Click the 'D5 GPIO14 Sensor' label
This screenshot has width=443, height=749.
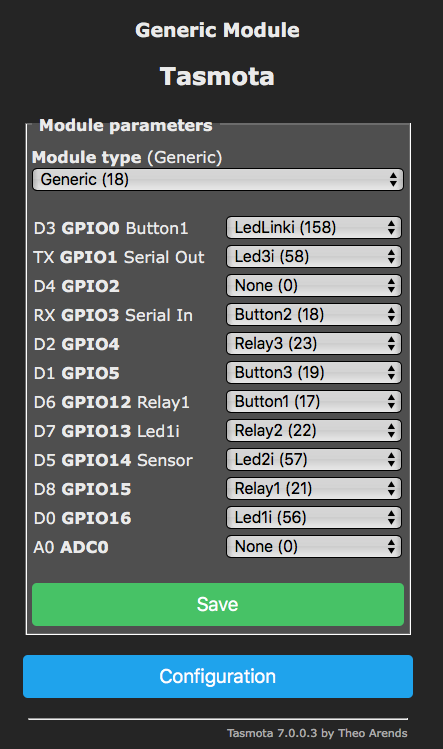click(x=113, y=460)
